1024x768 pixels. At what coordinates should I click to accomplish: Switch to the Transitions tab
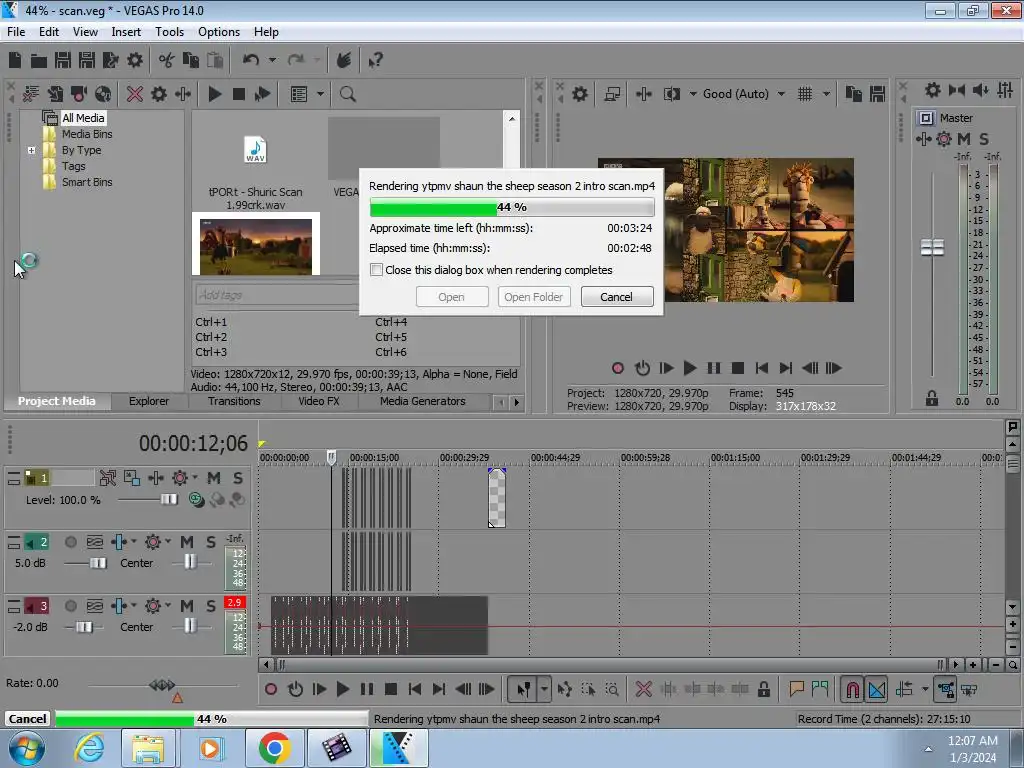pos(234,401)
